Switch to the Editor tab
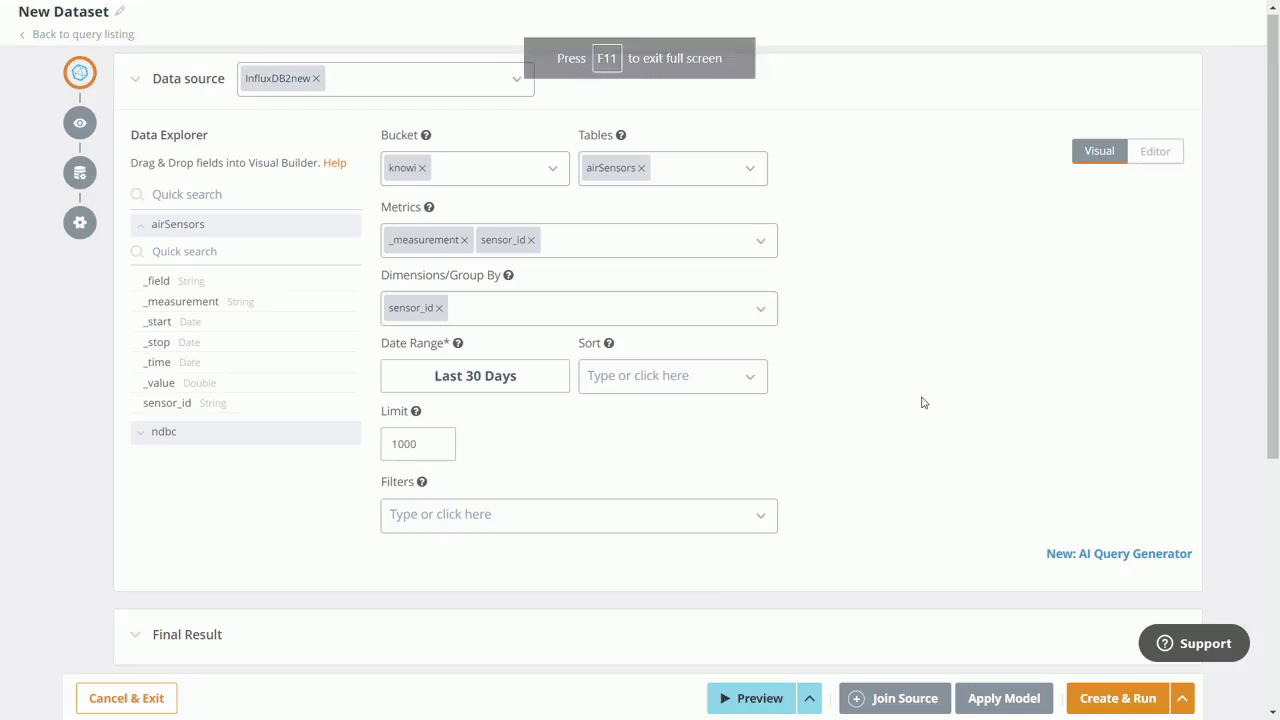This screenshot has height=720, width=1280. point(1155,151)
